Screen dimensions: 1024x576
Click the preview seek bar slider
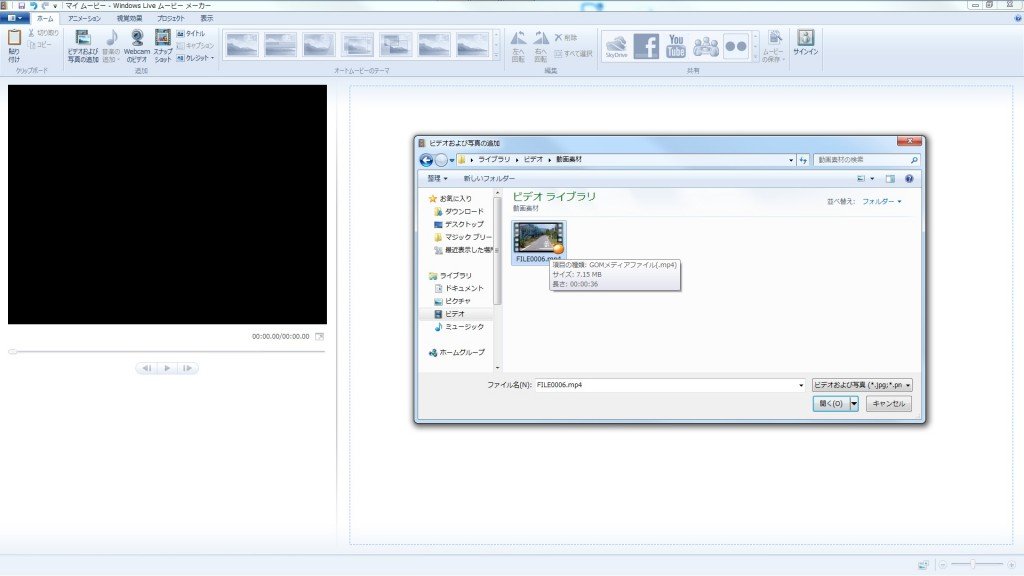pyautogui.click(x=12, y=351)
